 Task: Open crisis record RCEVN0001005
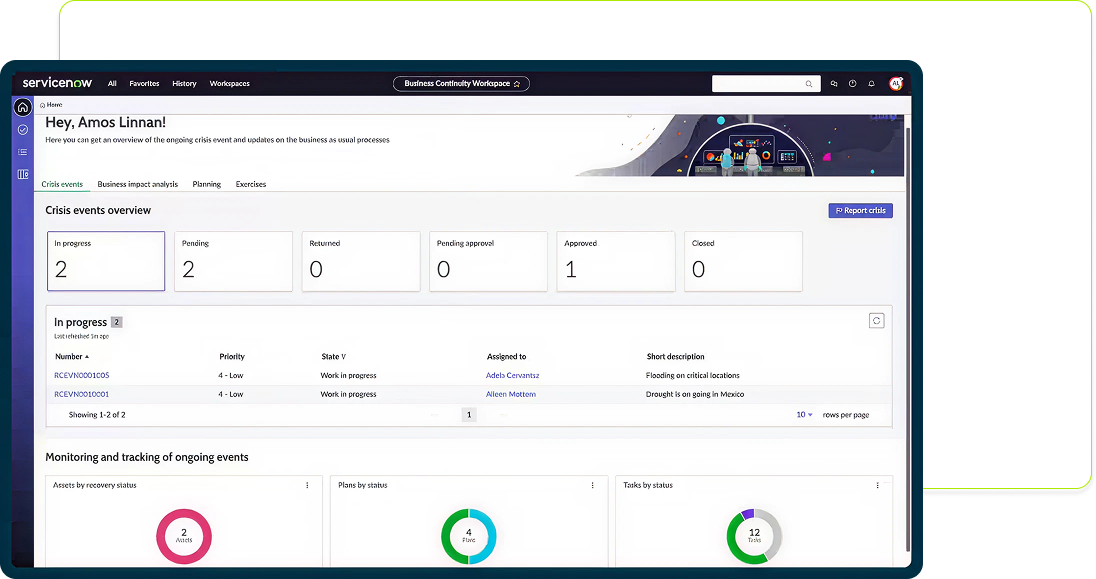[82, 375]
